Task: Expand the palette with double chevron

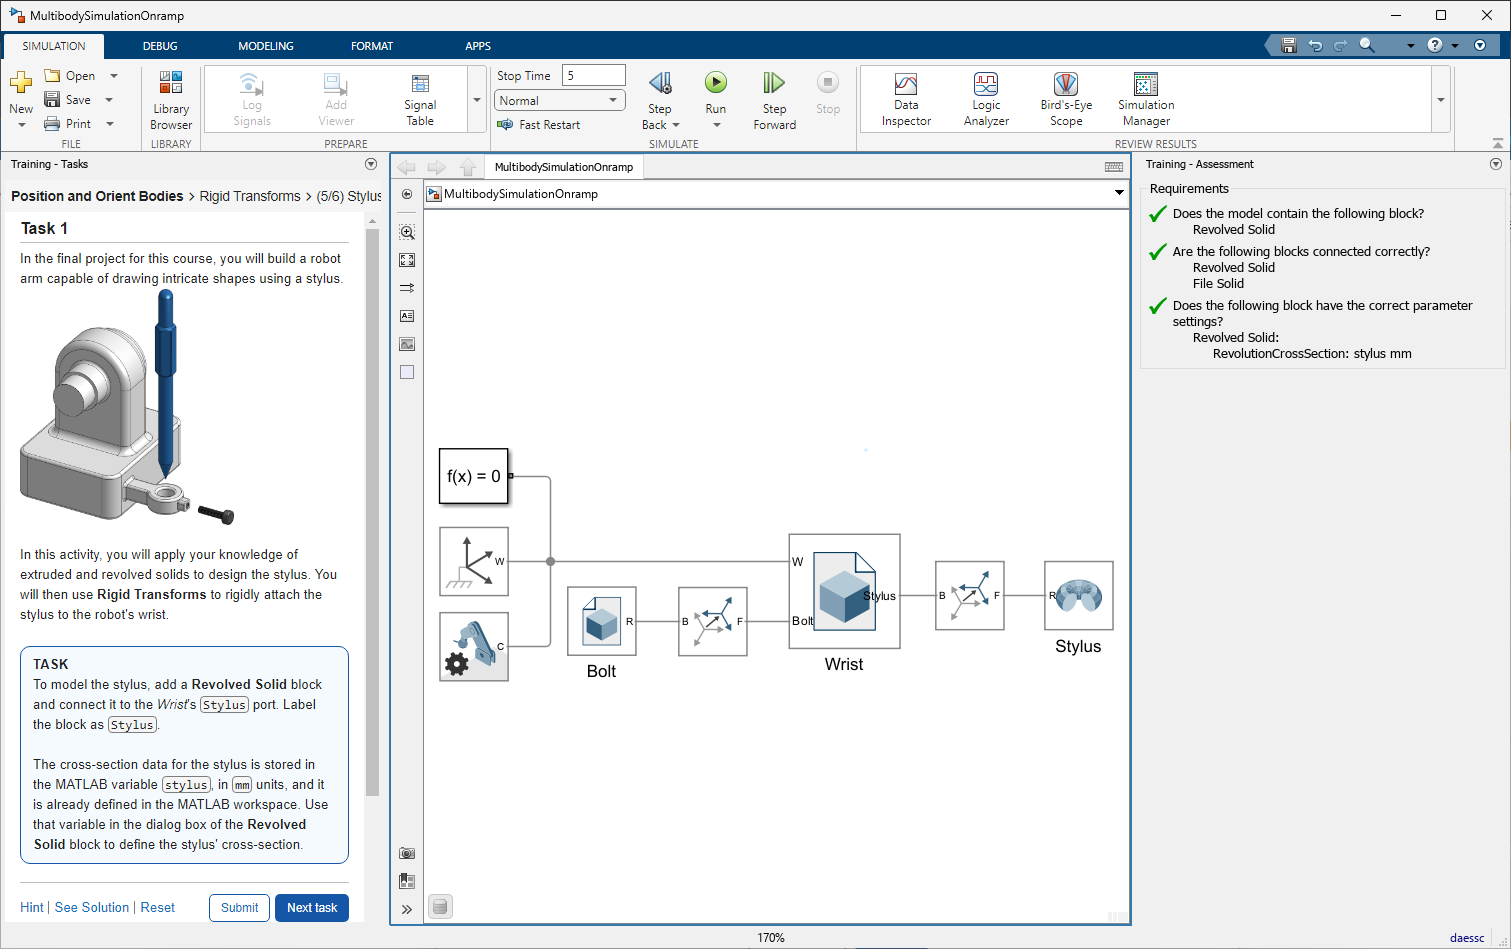Action: coord(407,909)
